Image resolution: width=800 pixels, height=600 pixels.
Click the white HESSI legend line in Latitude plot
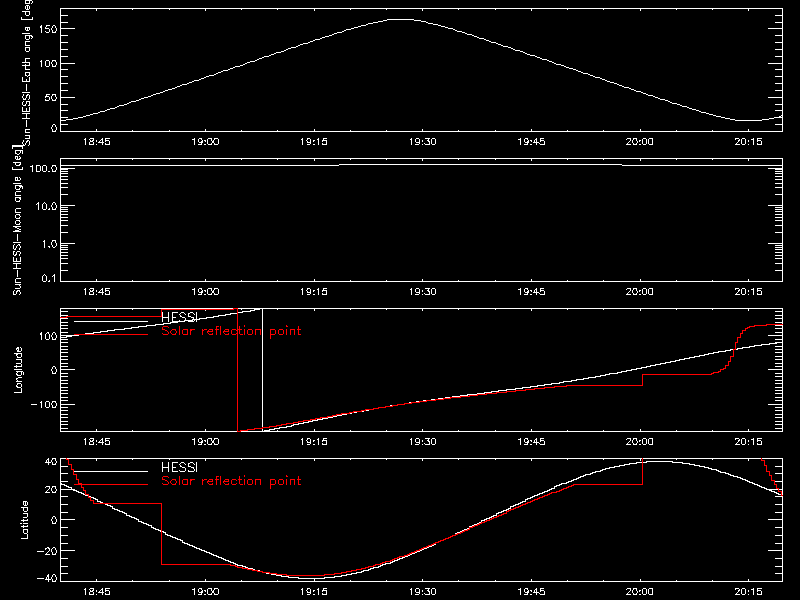coord(111,471)
